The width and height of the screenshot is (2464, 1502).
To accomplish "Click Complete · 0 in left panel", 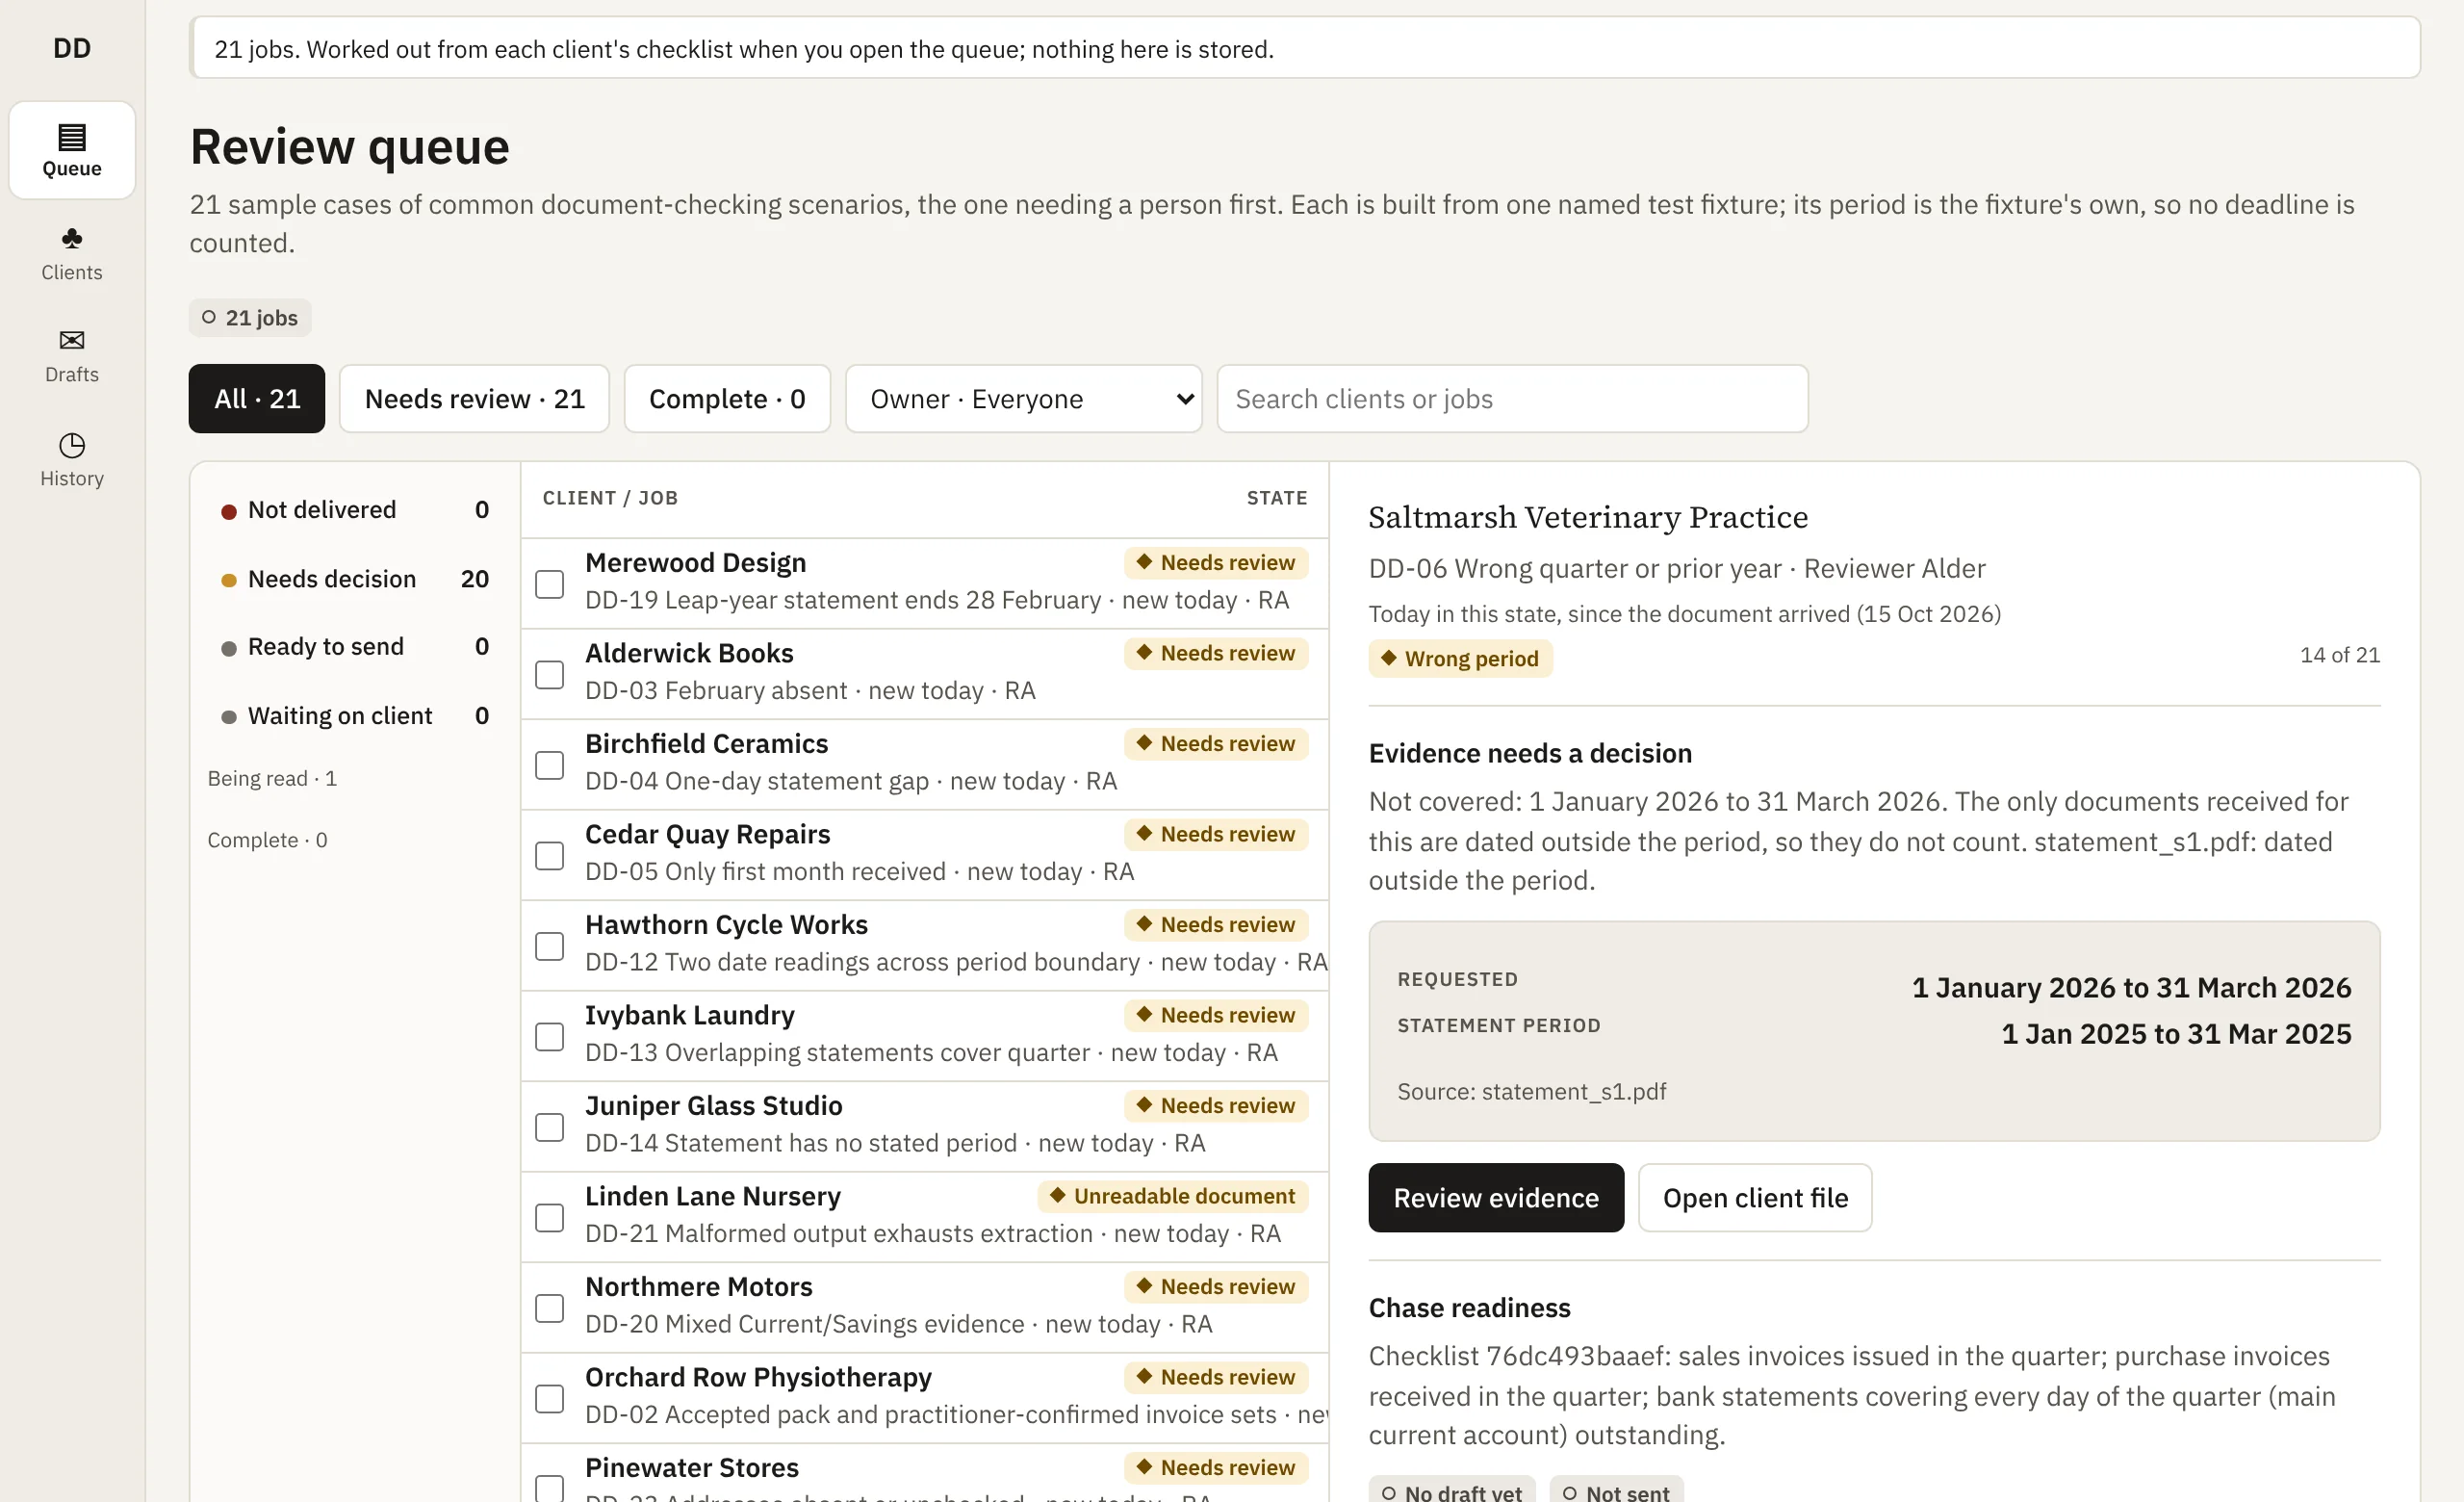I will (x=267, y=841).
